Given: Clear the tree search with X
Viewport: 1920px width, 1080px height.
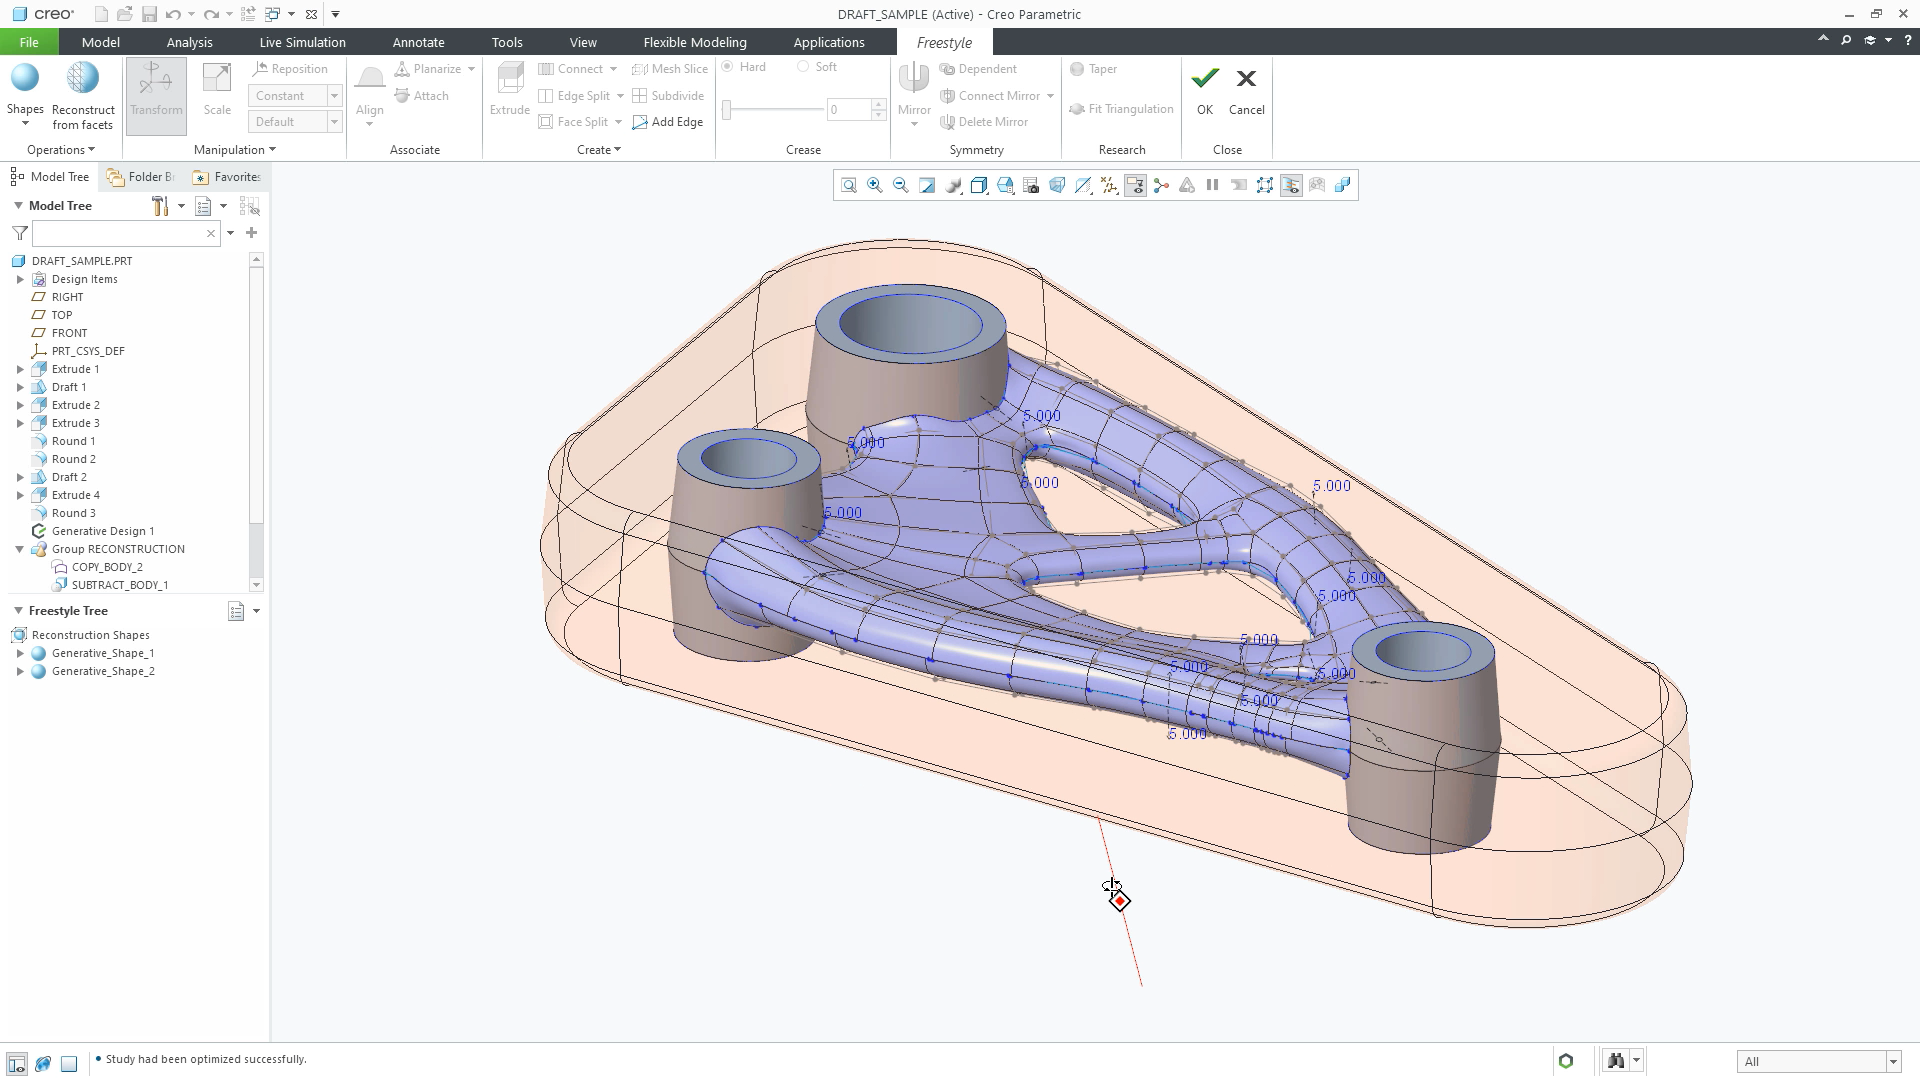Looking at the screenshot, I should (x=211, y=233).
